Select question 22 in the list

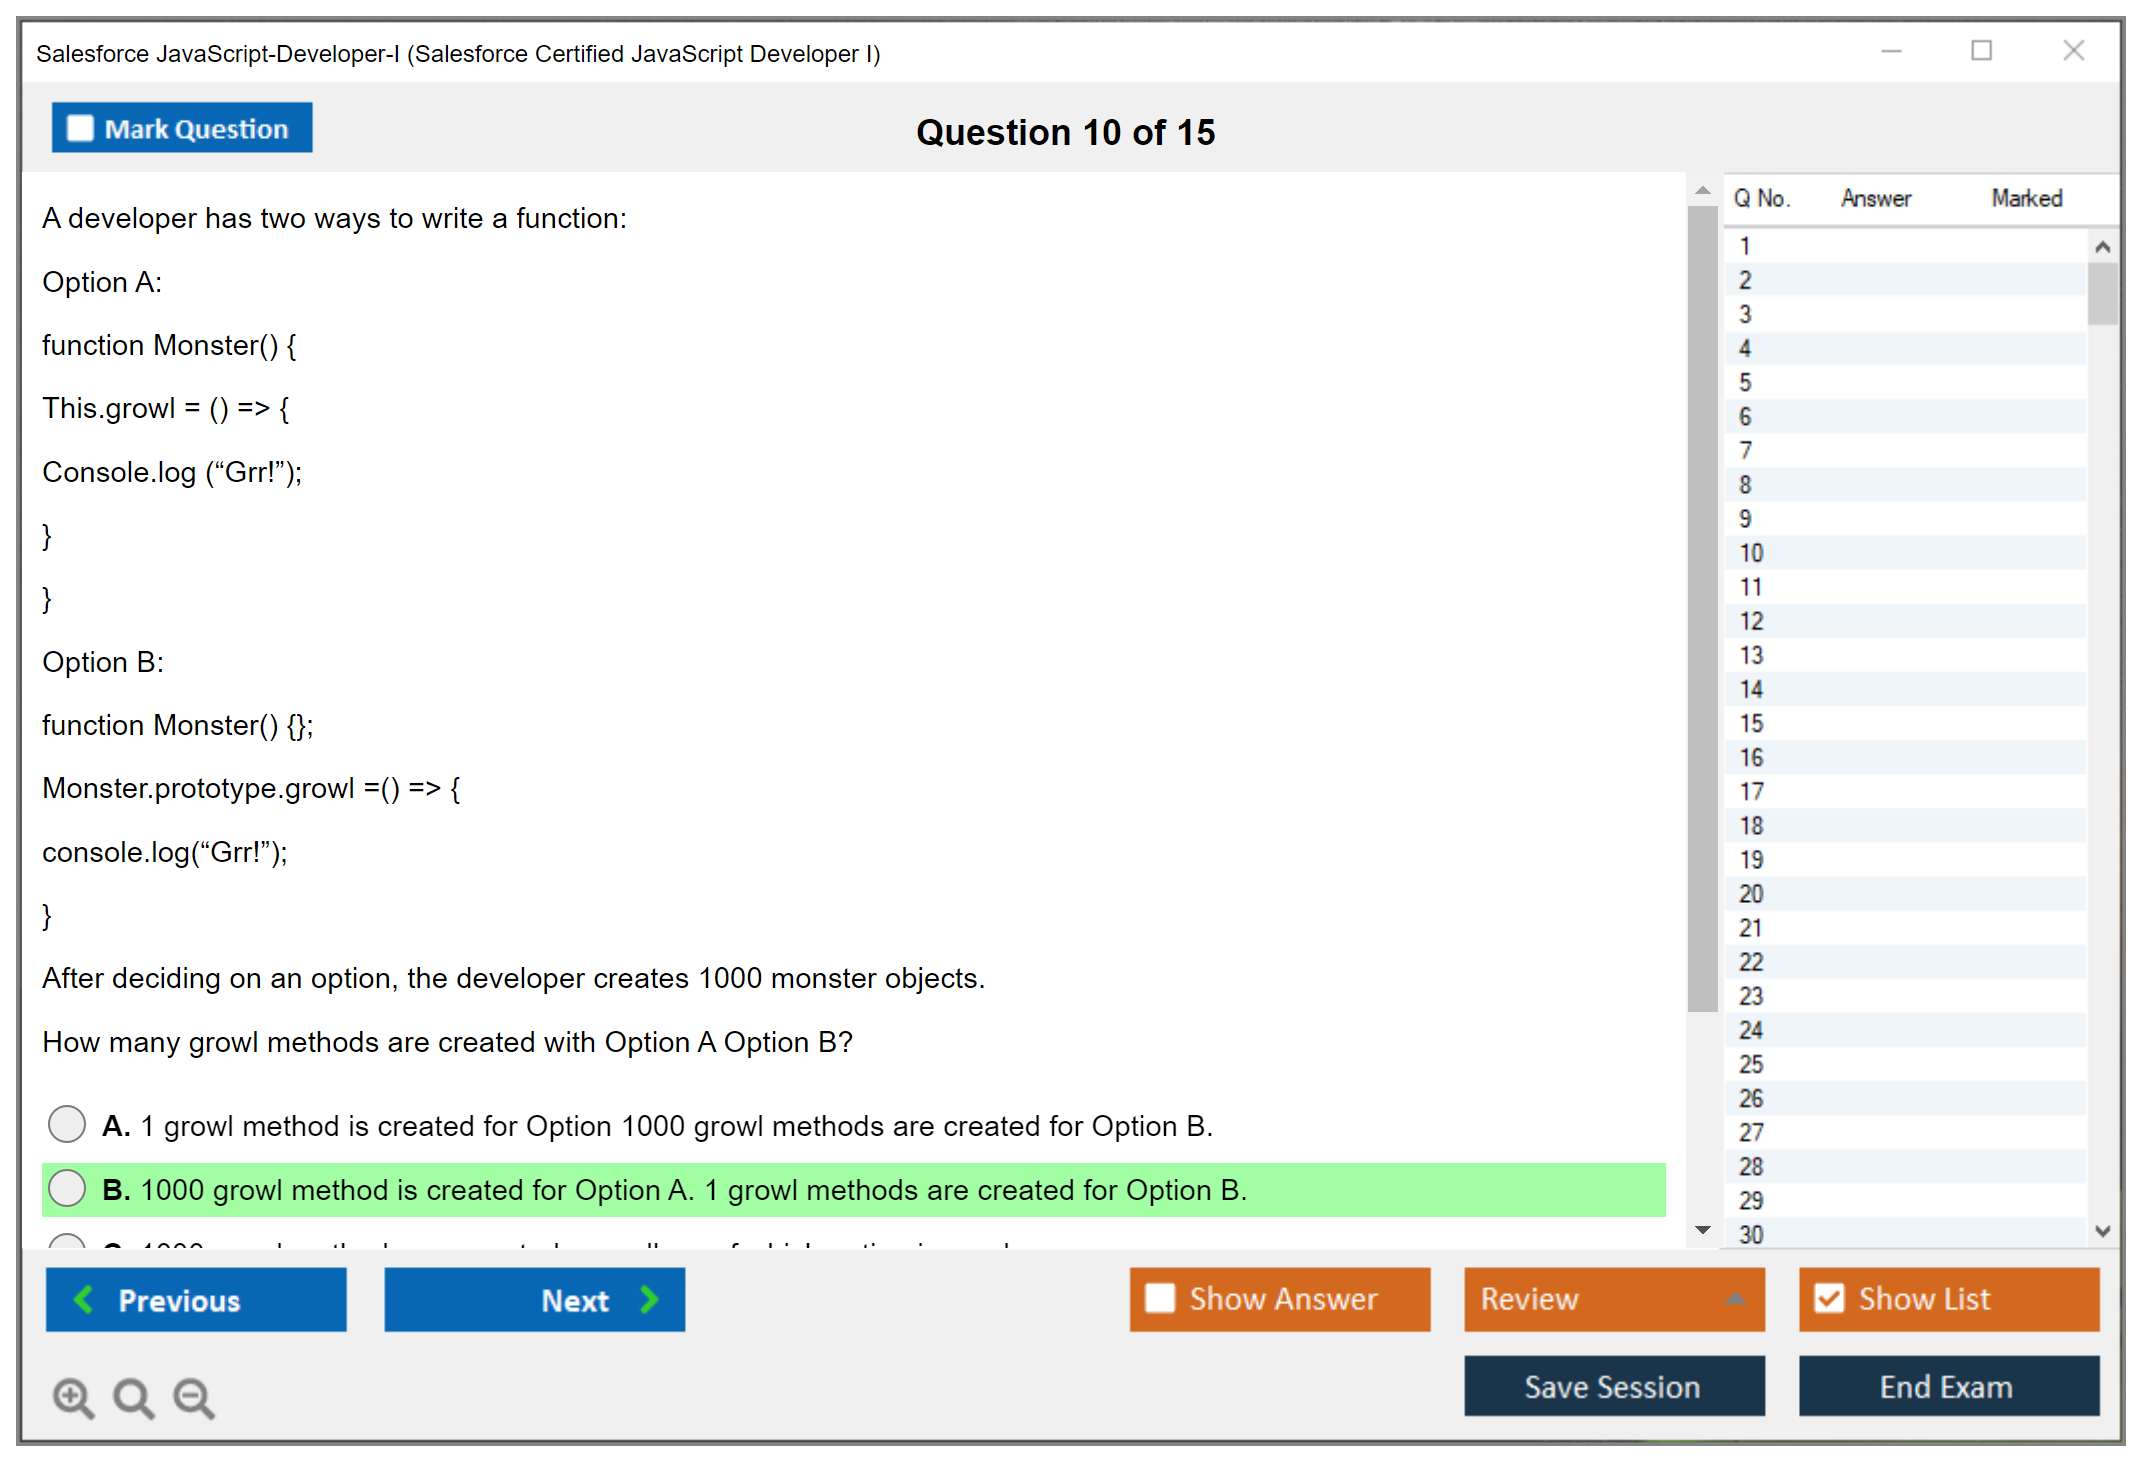pyautogui.click(x=1751, y=962)
